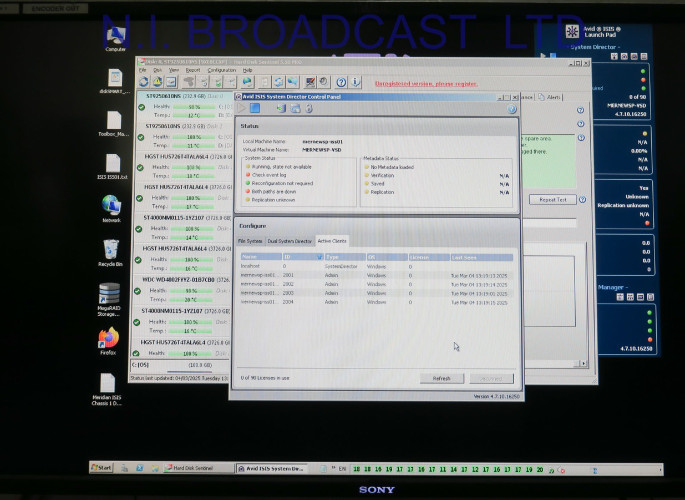This screenshot has width=685, height=500.
Task: Click the Avid ISIS Launch Pad logo icon
Action: click(x=572, y=31)
